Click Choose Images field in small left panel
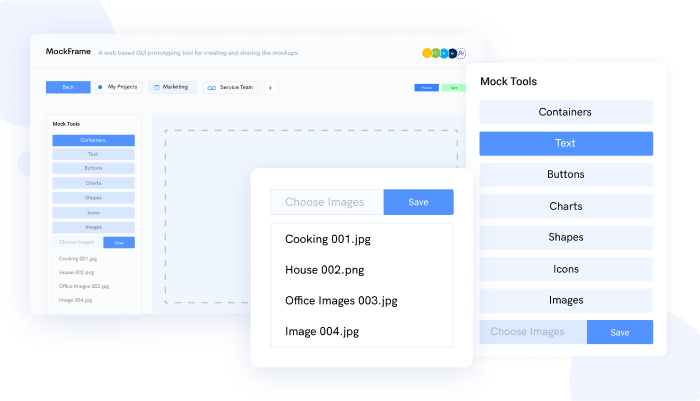Image resolution: width=700 pixels, height=401 pixels. tap(78, 242)
